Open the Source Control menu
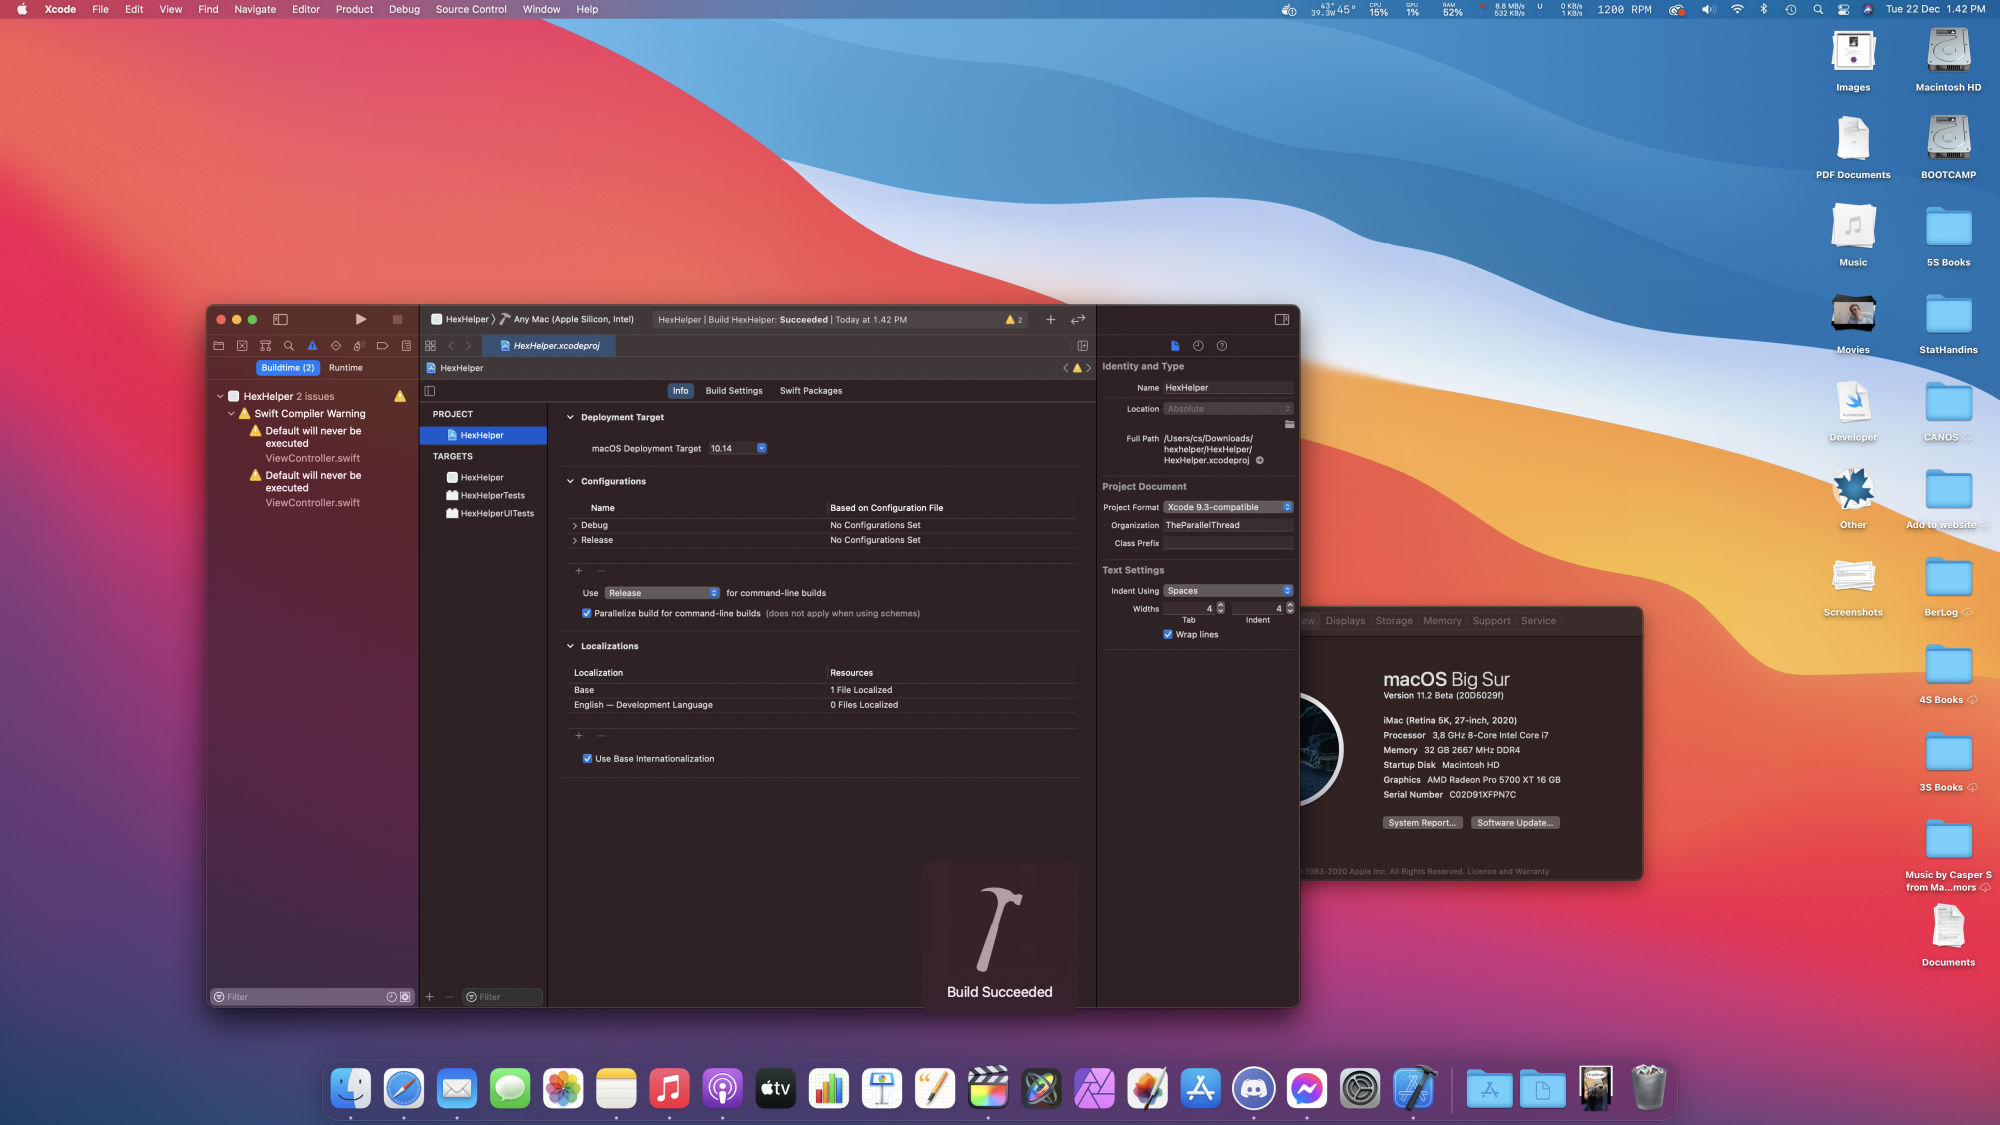The width and height of the screenshot is (2000, 1125). [x=471, y=9]
